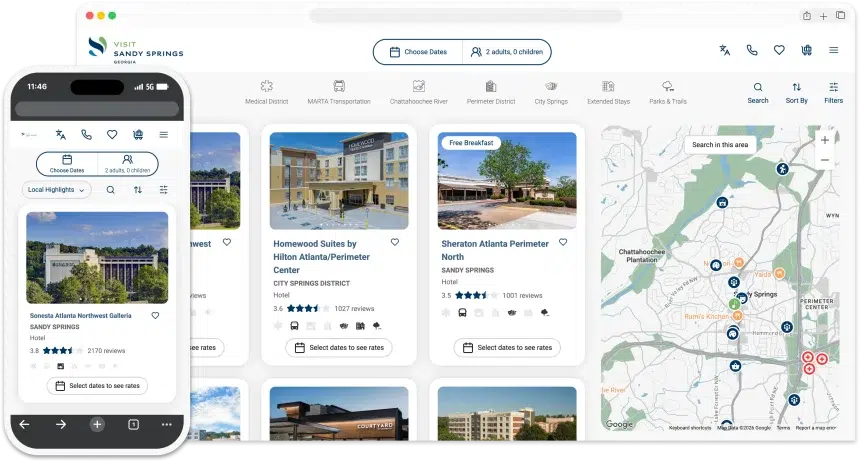The width and height of the screenshot is (860, 462).
Task: Click the desktop 2 adults, 0 children selector
Action: click(507, 52)
